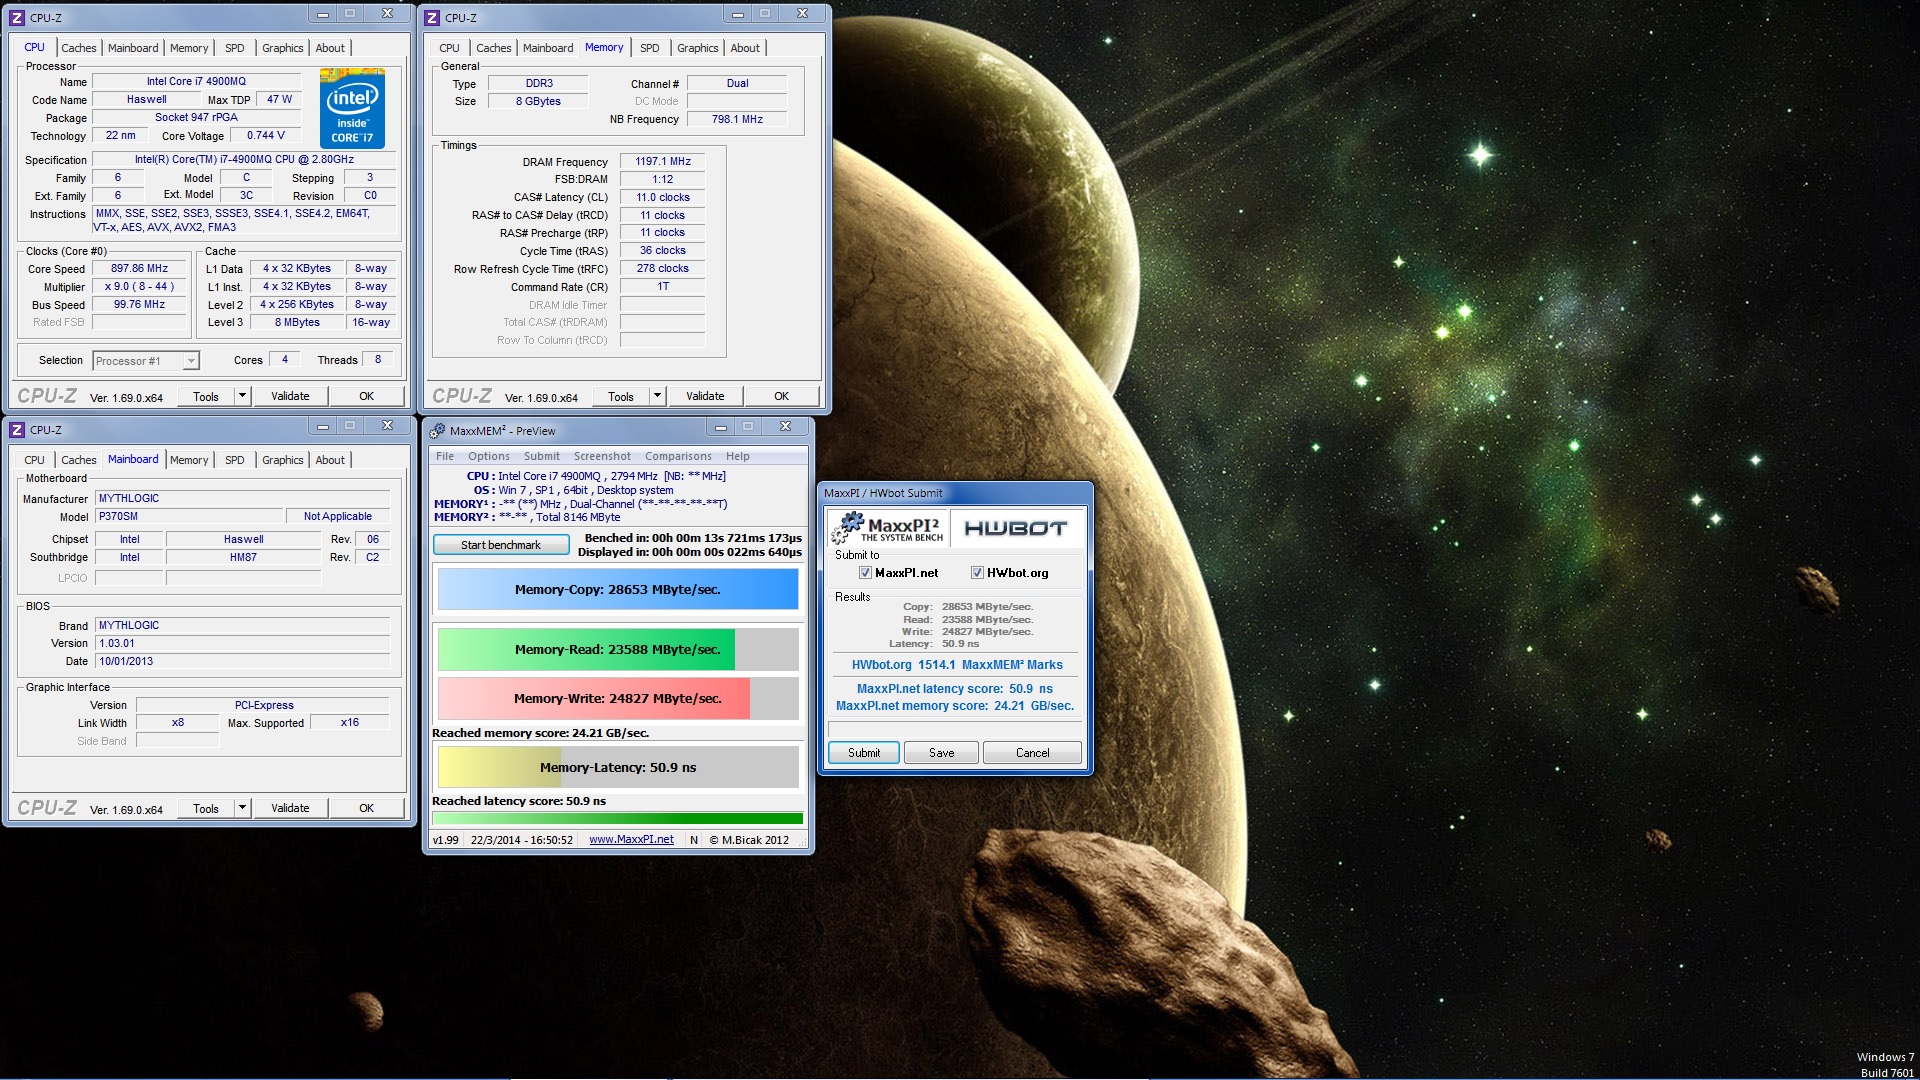Click Validate in Memory CPU-Z window
This screenshot has height=1080, width=1920.
[x=705, y=396]
